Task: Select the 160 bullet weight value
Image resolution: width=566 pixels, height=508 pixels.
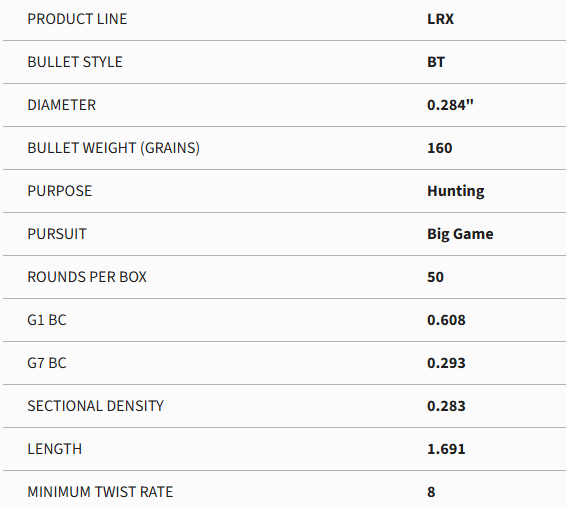Action: click(440, 148)
